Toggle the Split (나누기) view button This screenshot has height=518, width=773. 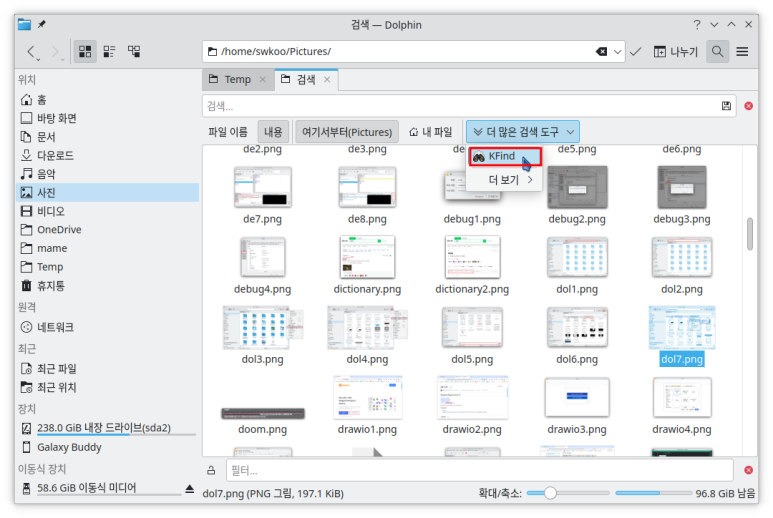[x=676, y=51]
